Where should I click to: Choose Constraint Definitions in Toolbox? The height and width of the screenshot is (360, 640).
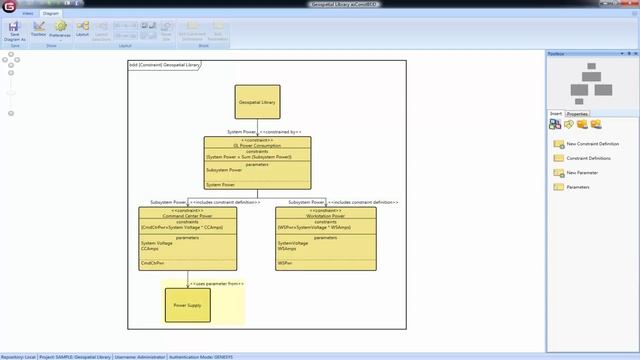pos(582,158)
